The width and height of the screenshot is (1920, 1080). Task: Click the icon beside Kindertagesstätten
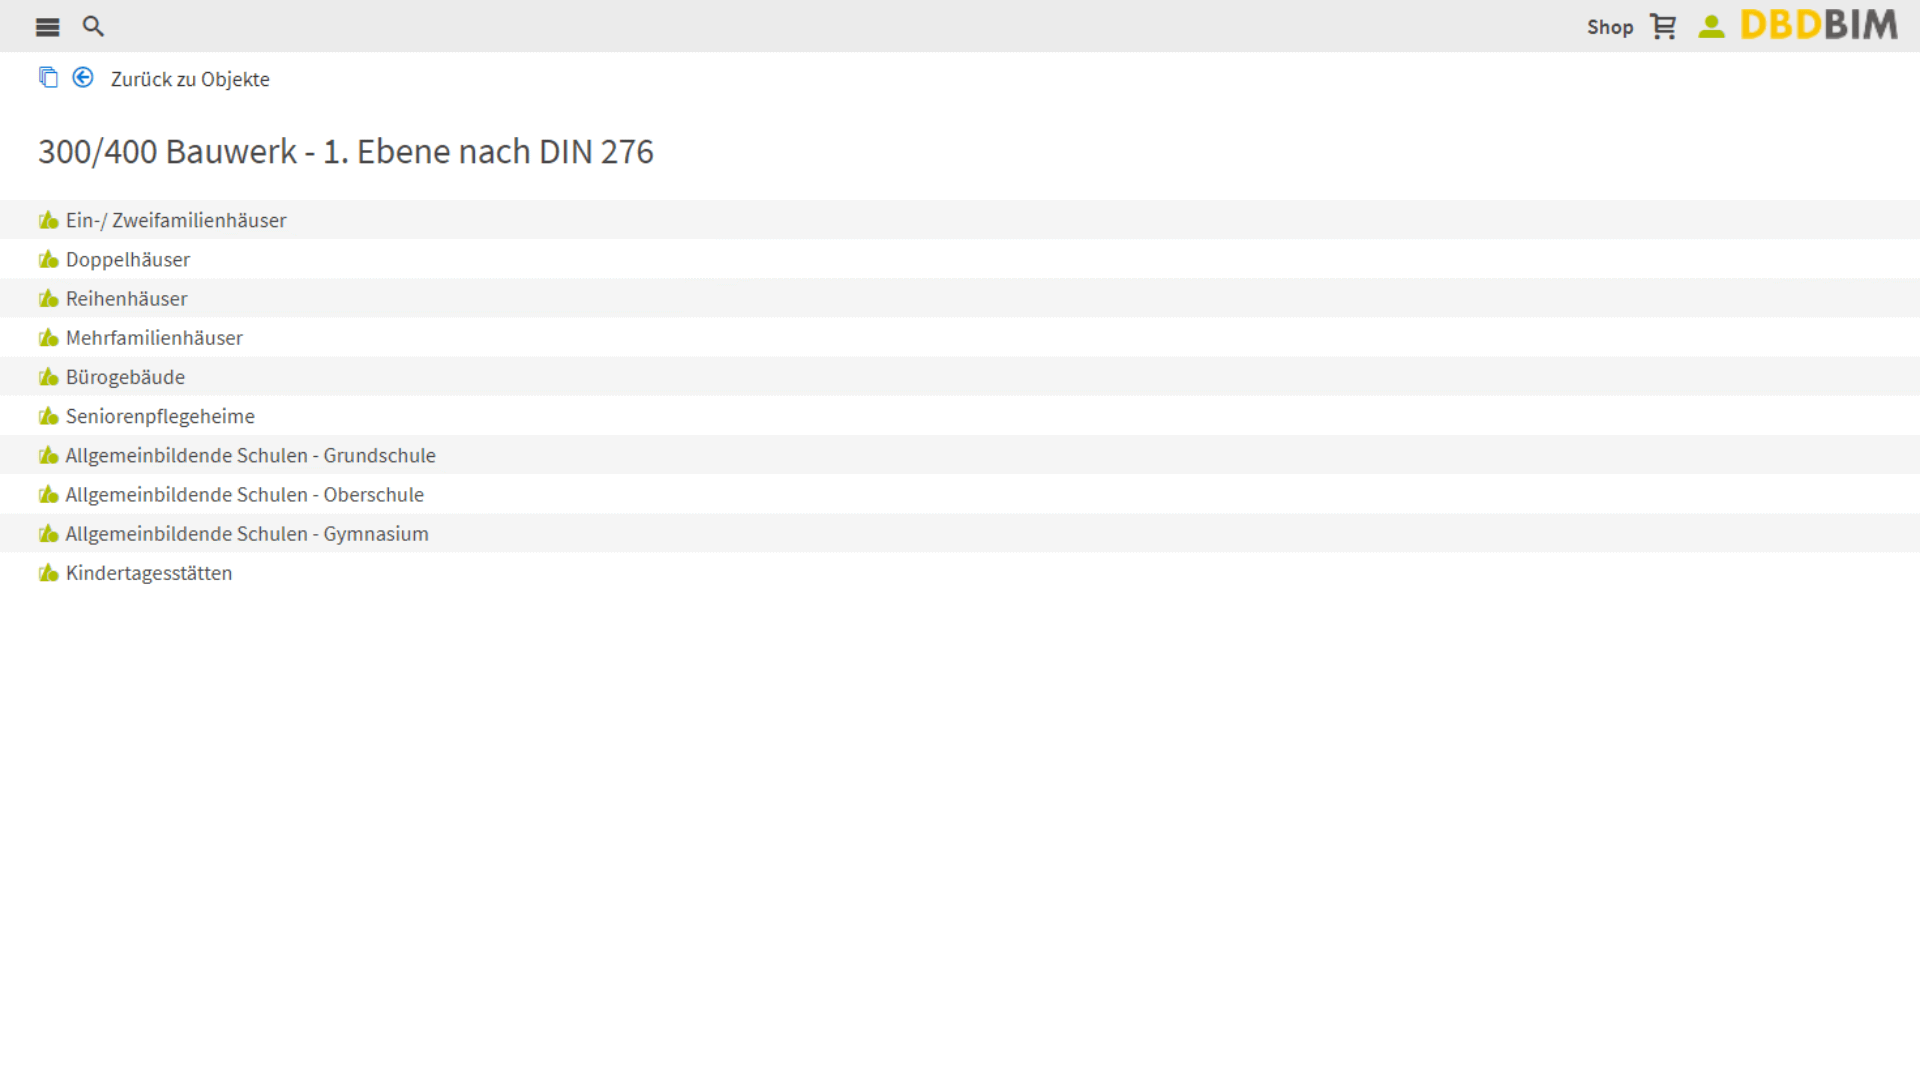coord(48,573)
